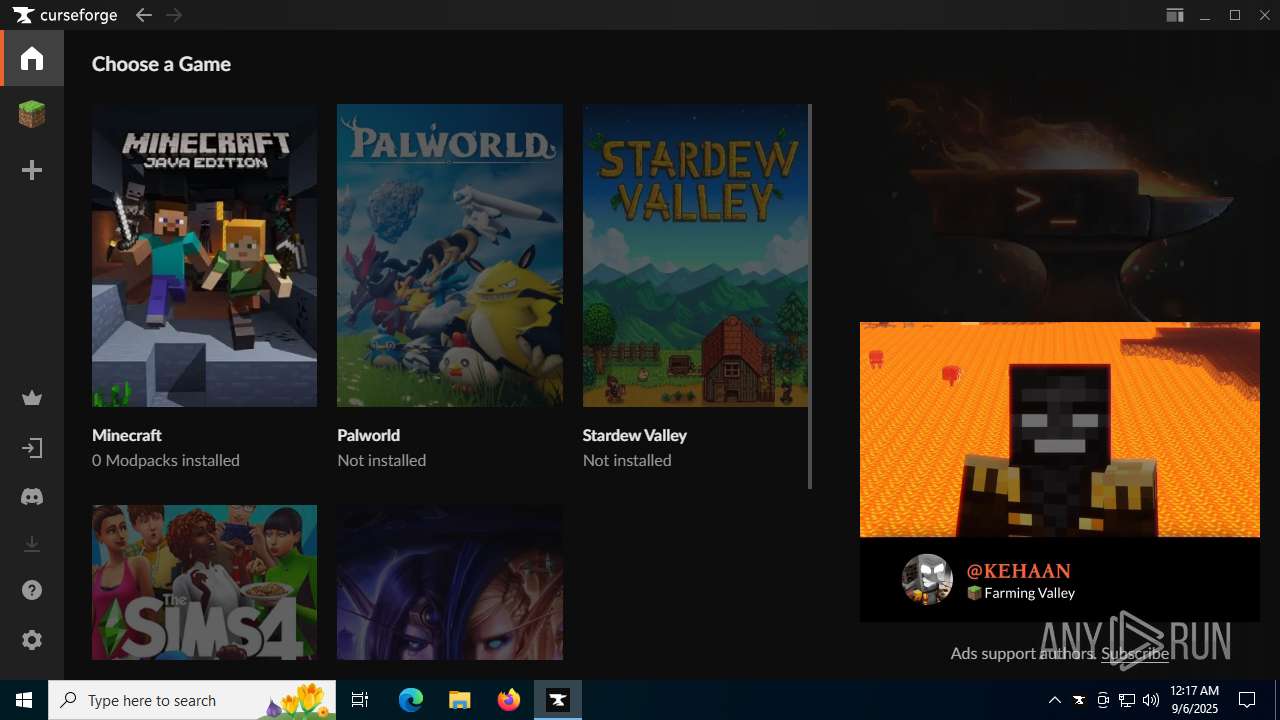Show hidden system tray icons
Viewport: 1280px width, 720px height.
tap(1054, 700)
